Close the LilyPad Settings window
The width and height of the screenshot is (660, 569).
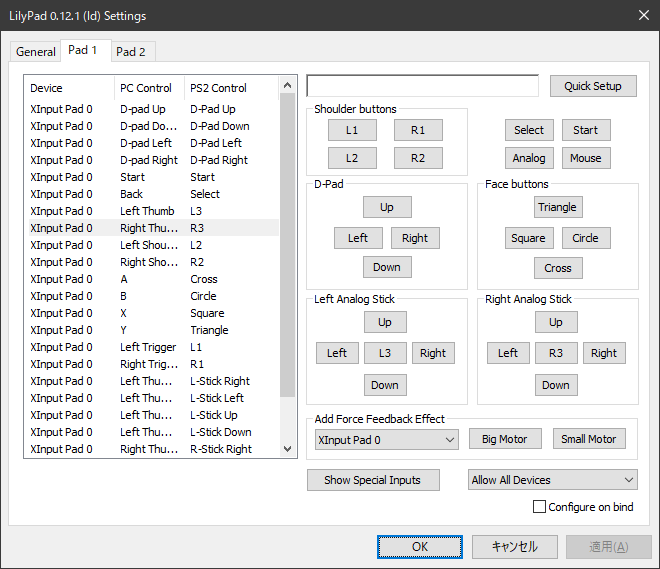[644, 16]
